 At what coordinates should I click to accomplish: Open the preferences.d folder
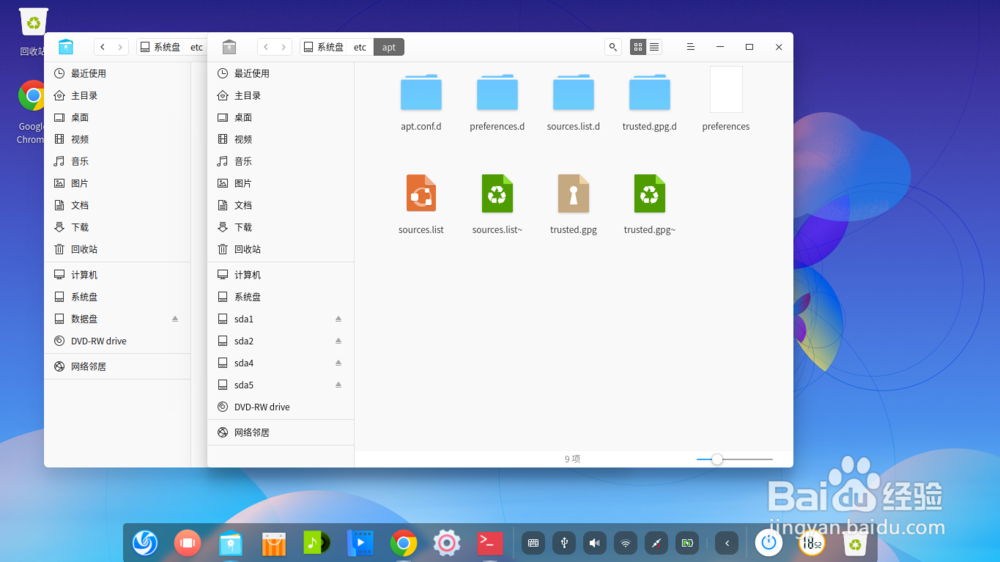497,94
